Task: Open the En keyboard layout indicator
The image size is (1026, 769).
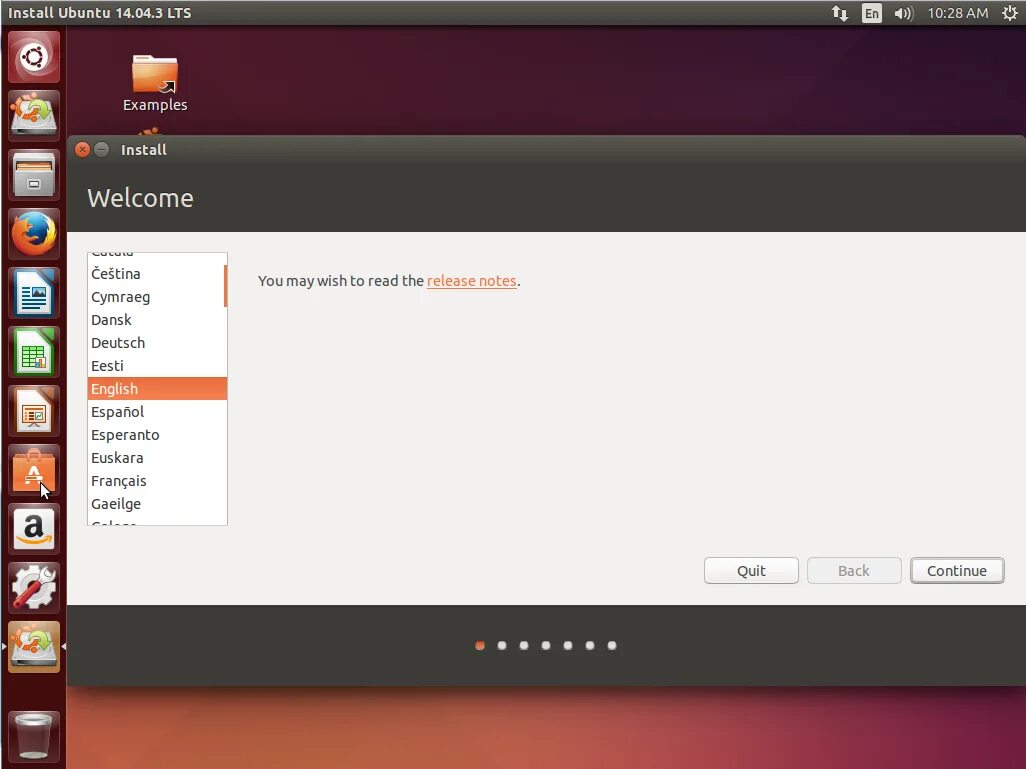Action: [872, 13]
